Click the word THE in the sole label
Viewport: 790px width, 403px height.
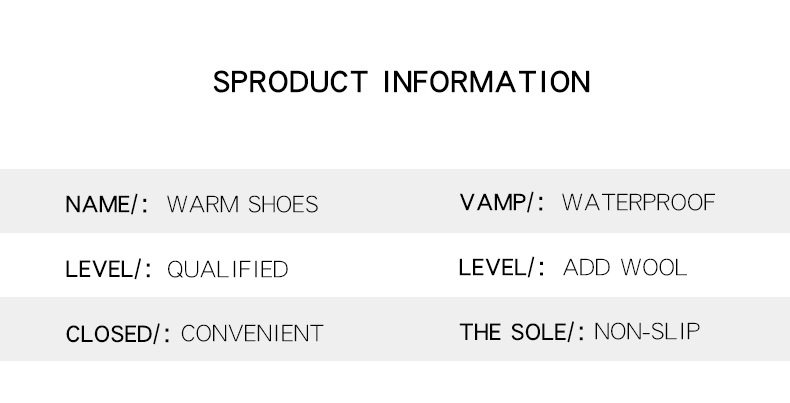[479, 332]
